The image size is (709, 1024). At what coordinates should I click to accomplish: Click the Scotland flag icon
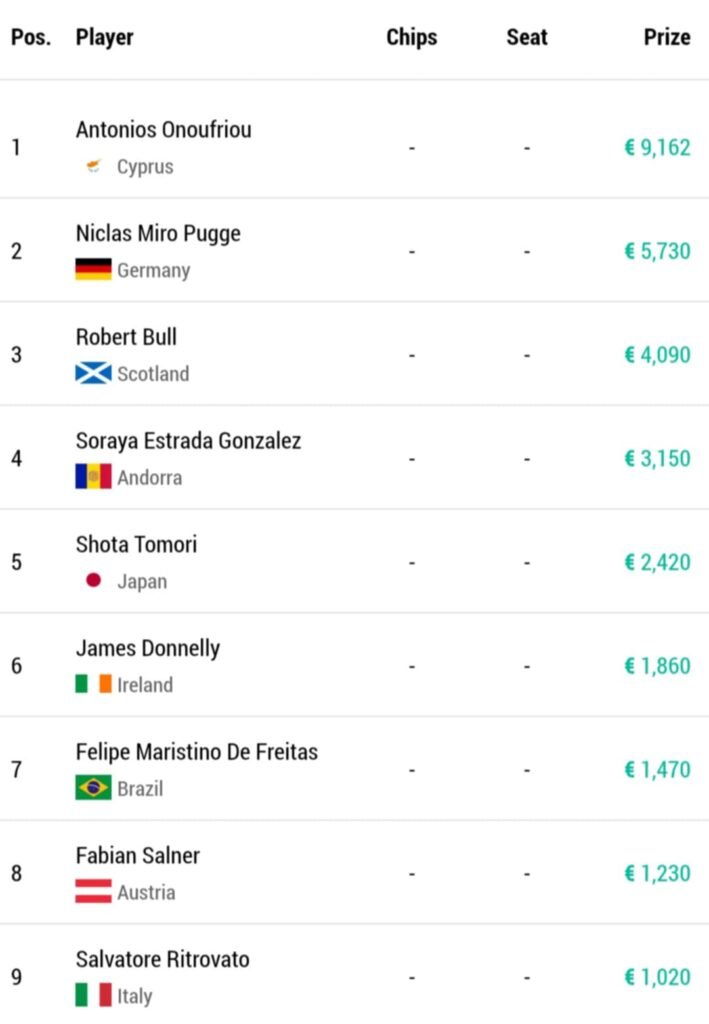(93, 374)
